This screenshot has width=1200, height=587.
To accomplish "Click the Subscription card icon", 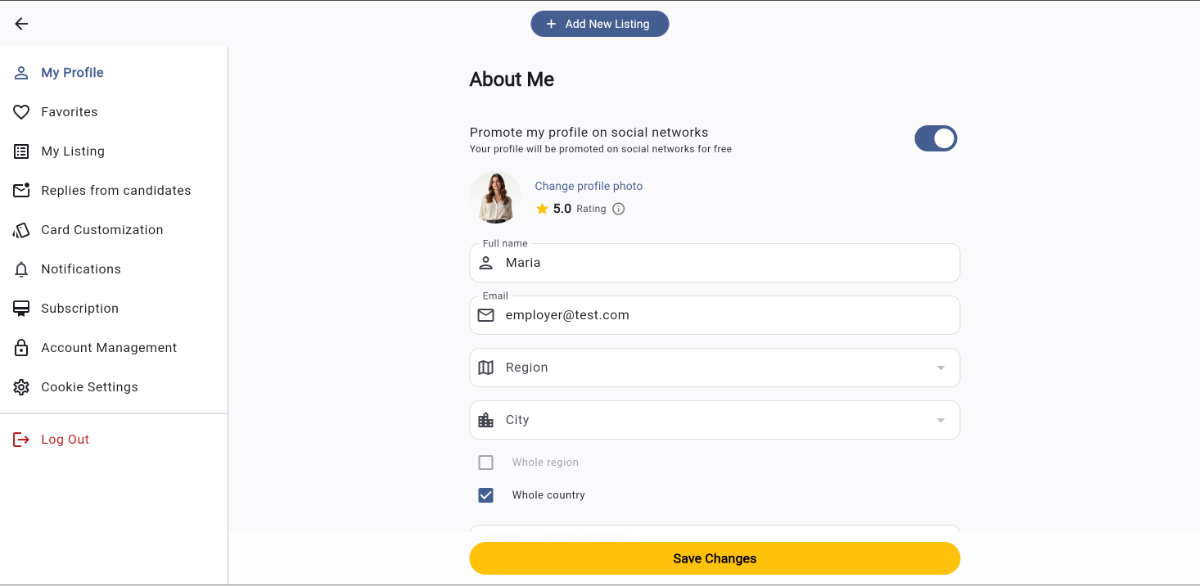I will coord(21,308).
